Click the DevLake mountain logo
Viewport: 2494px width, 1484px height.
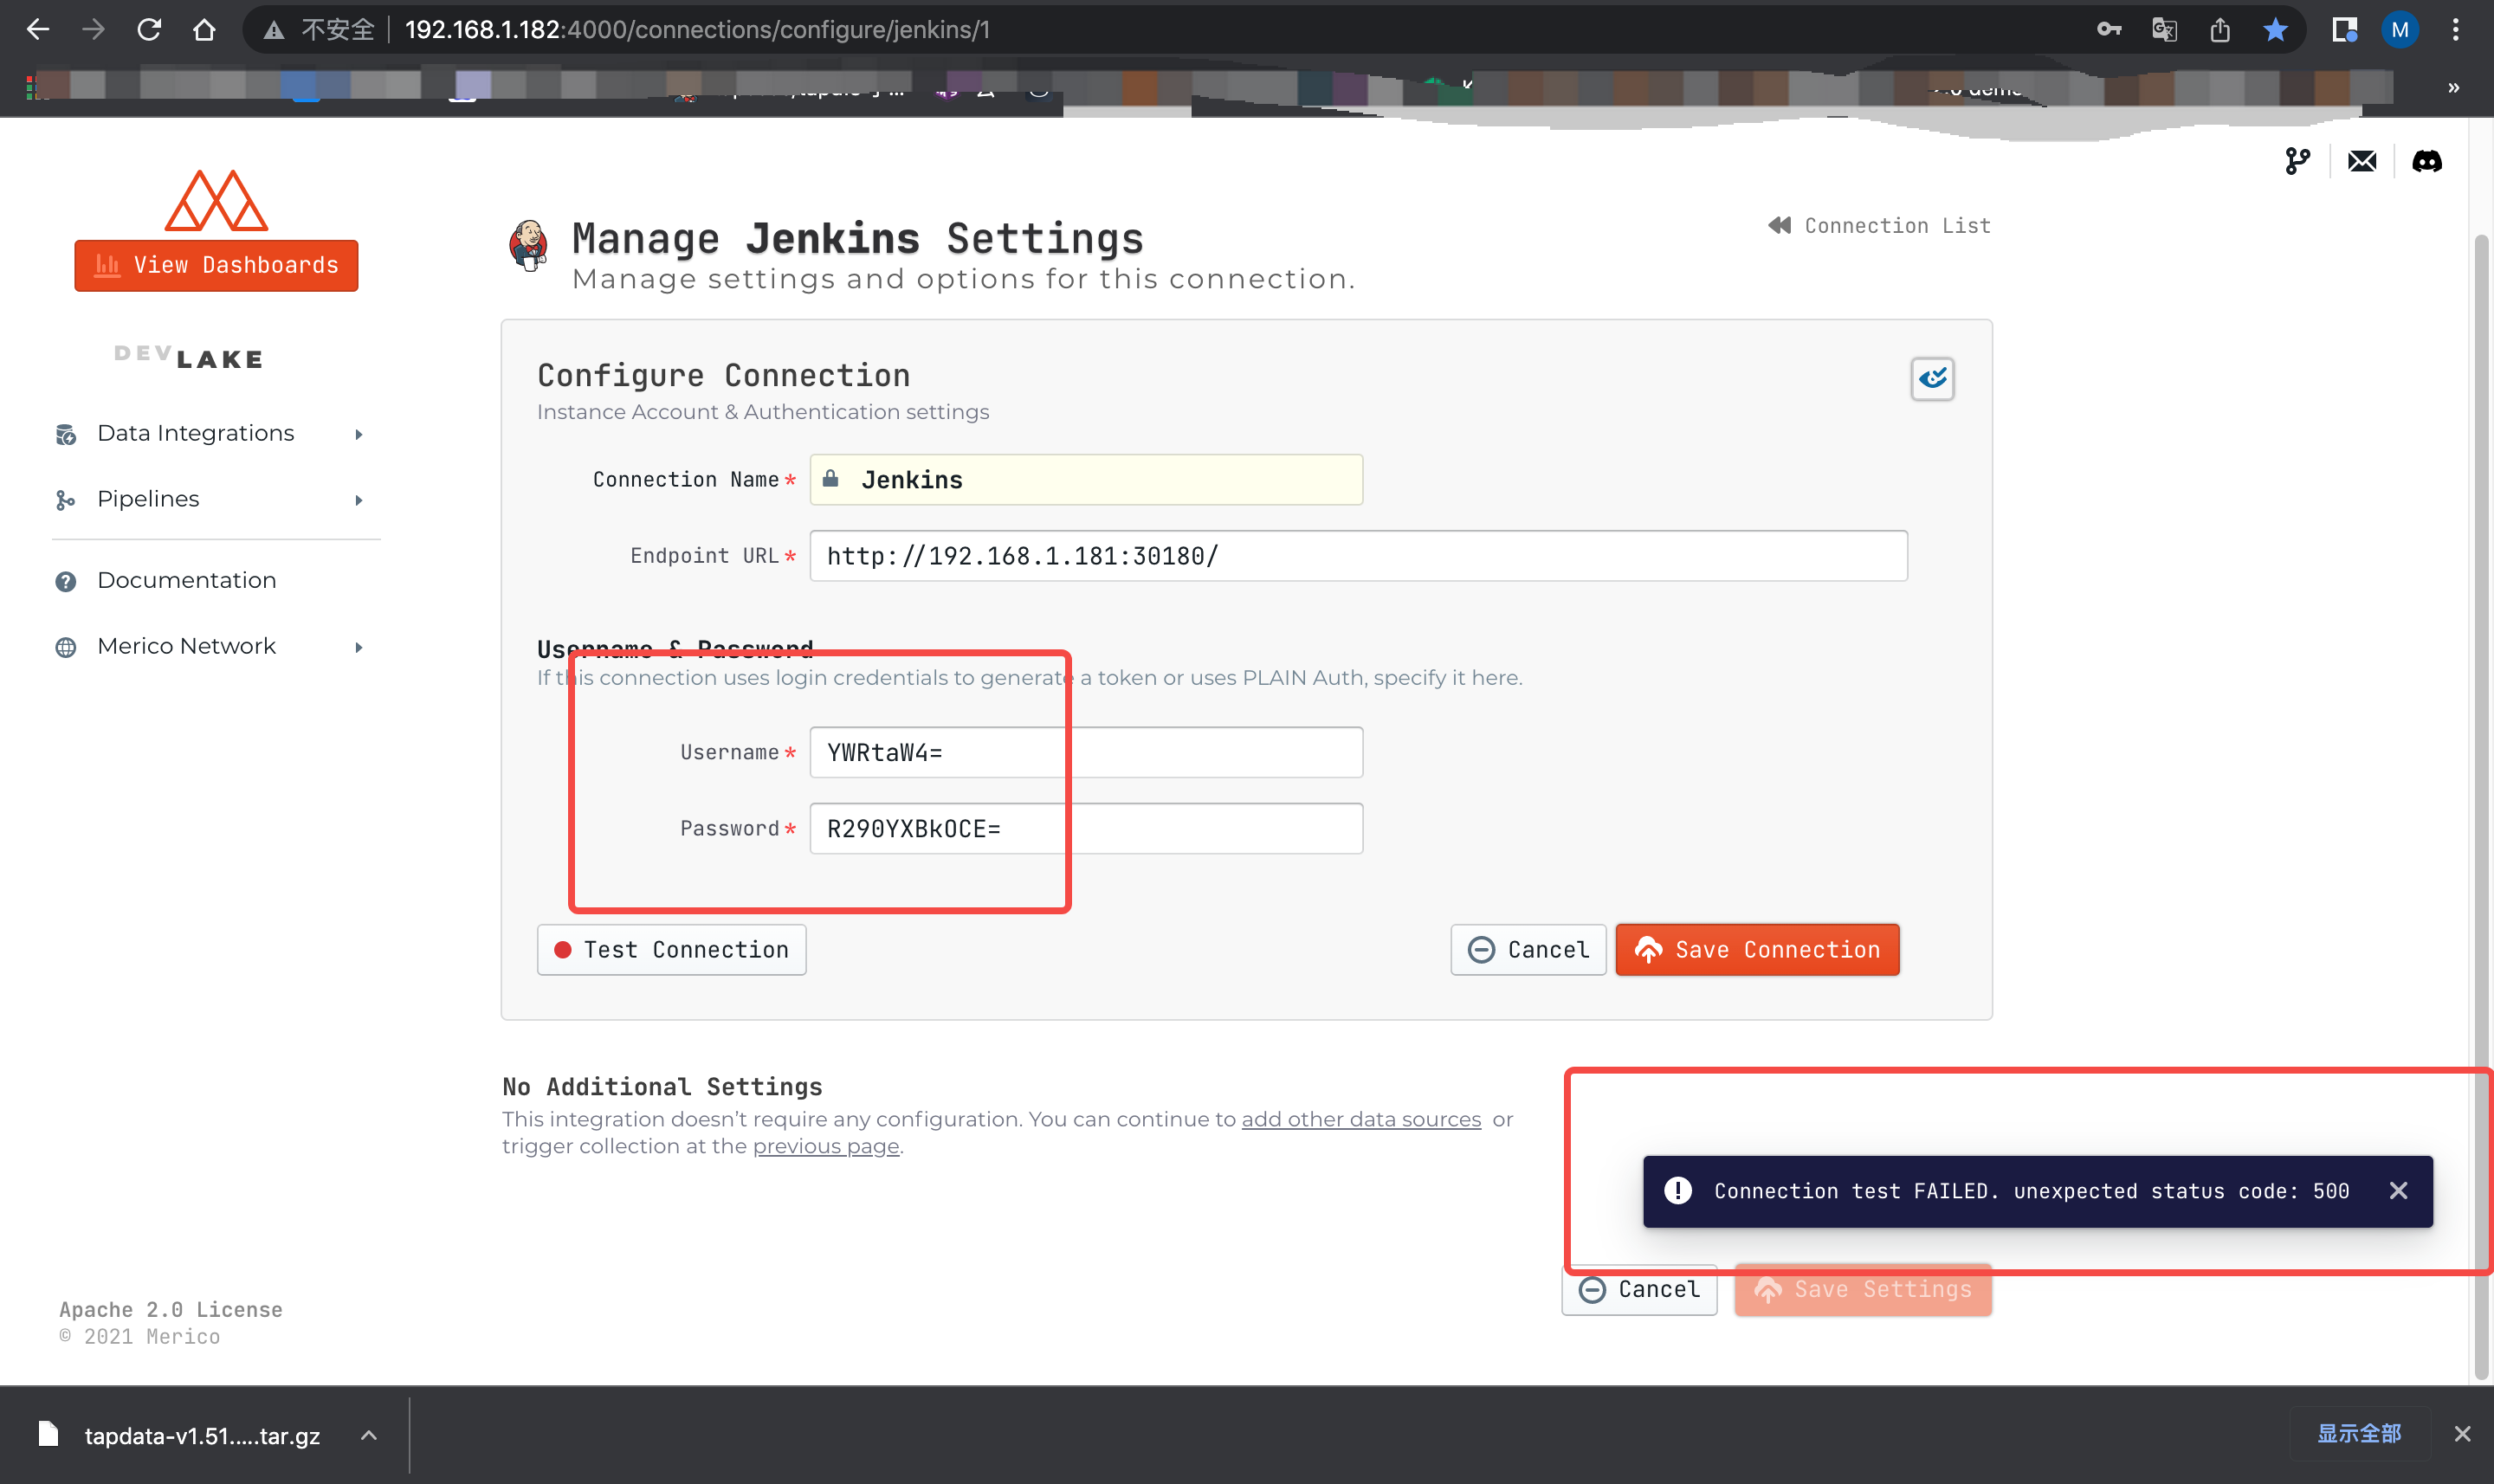click(x=216, y=200)
